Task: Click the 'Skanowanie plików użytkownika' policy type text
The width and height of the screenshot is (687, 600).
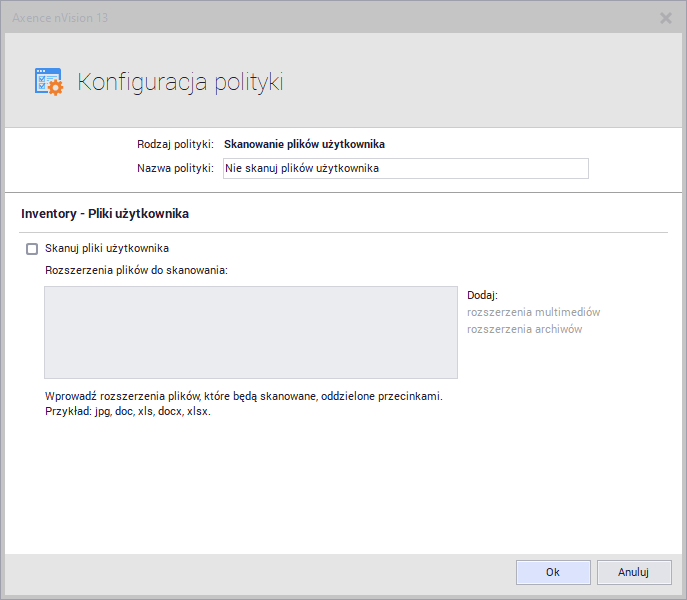Action: coord(304,144)
